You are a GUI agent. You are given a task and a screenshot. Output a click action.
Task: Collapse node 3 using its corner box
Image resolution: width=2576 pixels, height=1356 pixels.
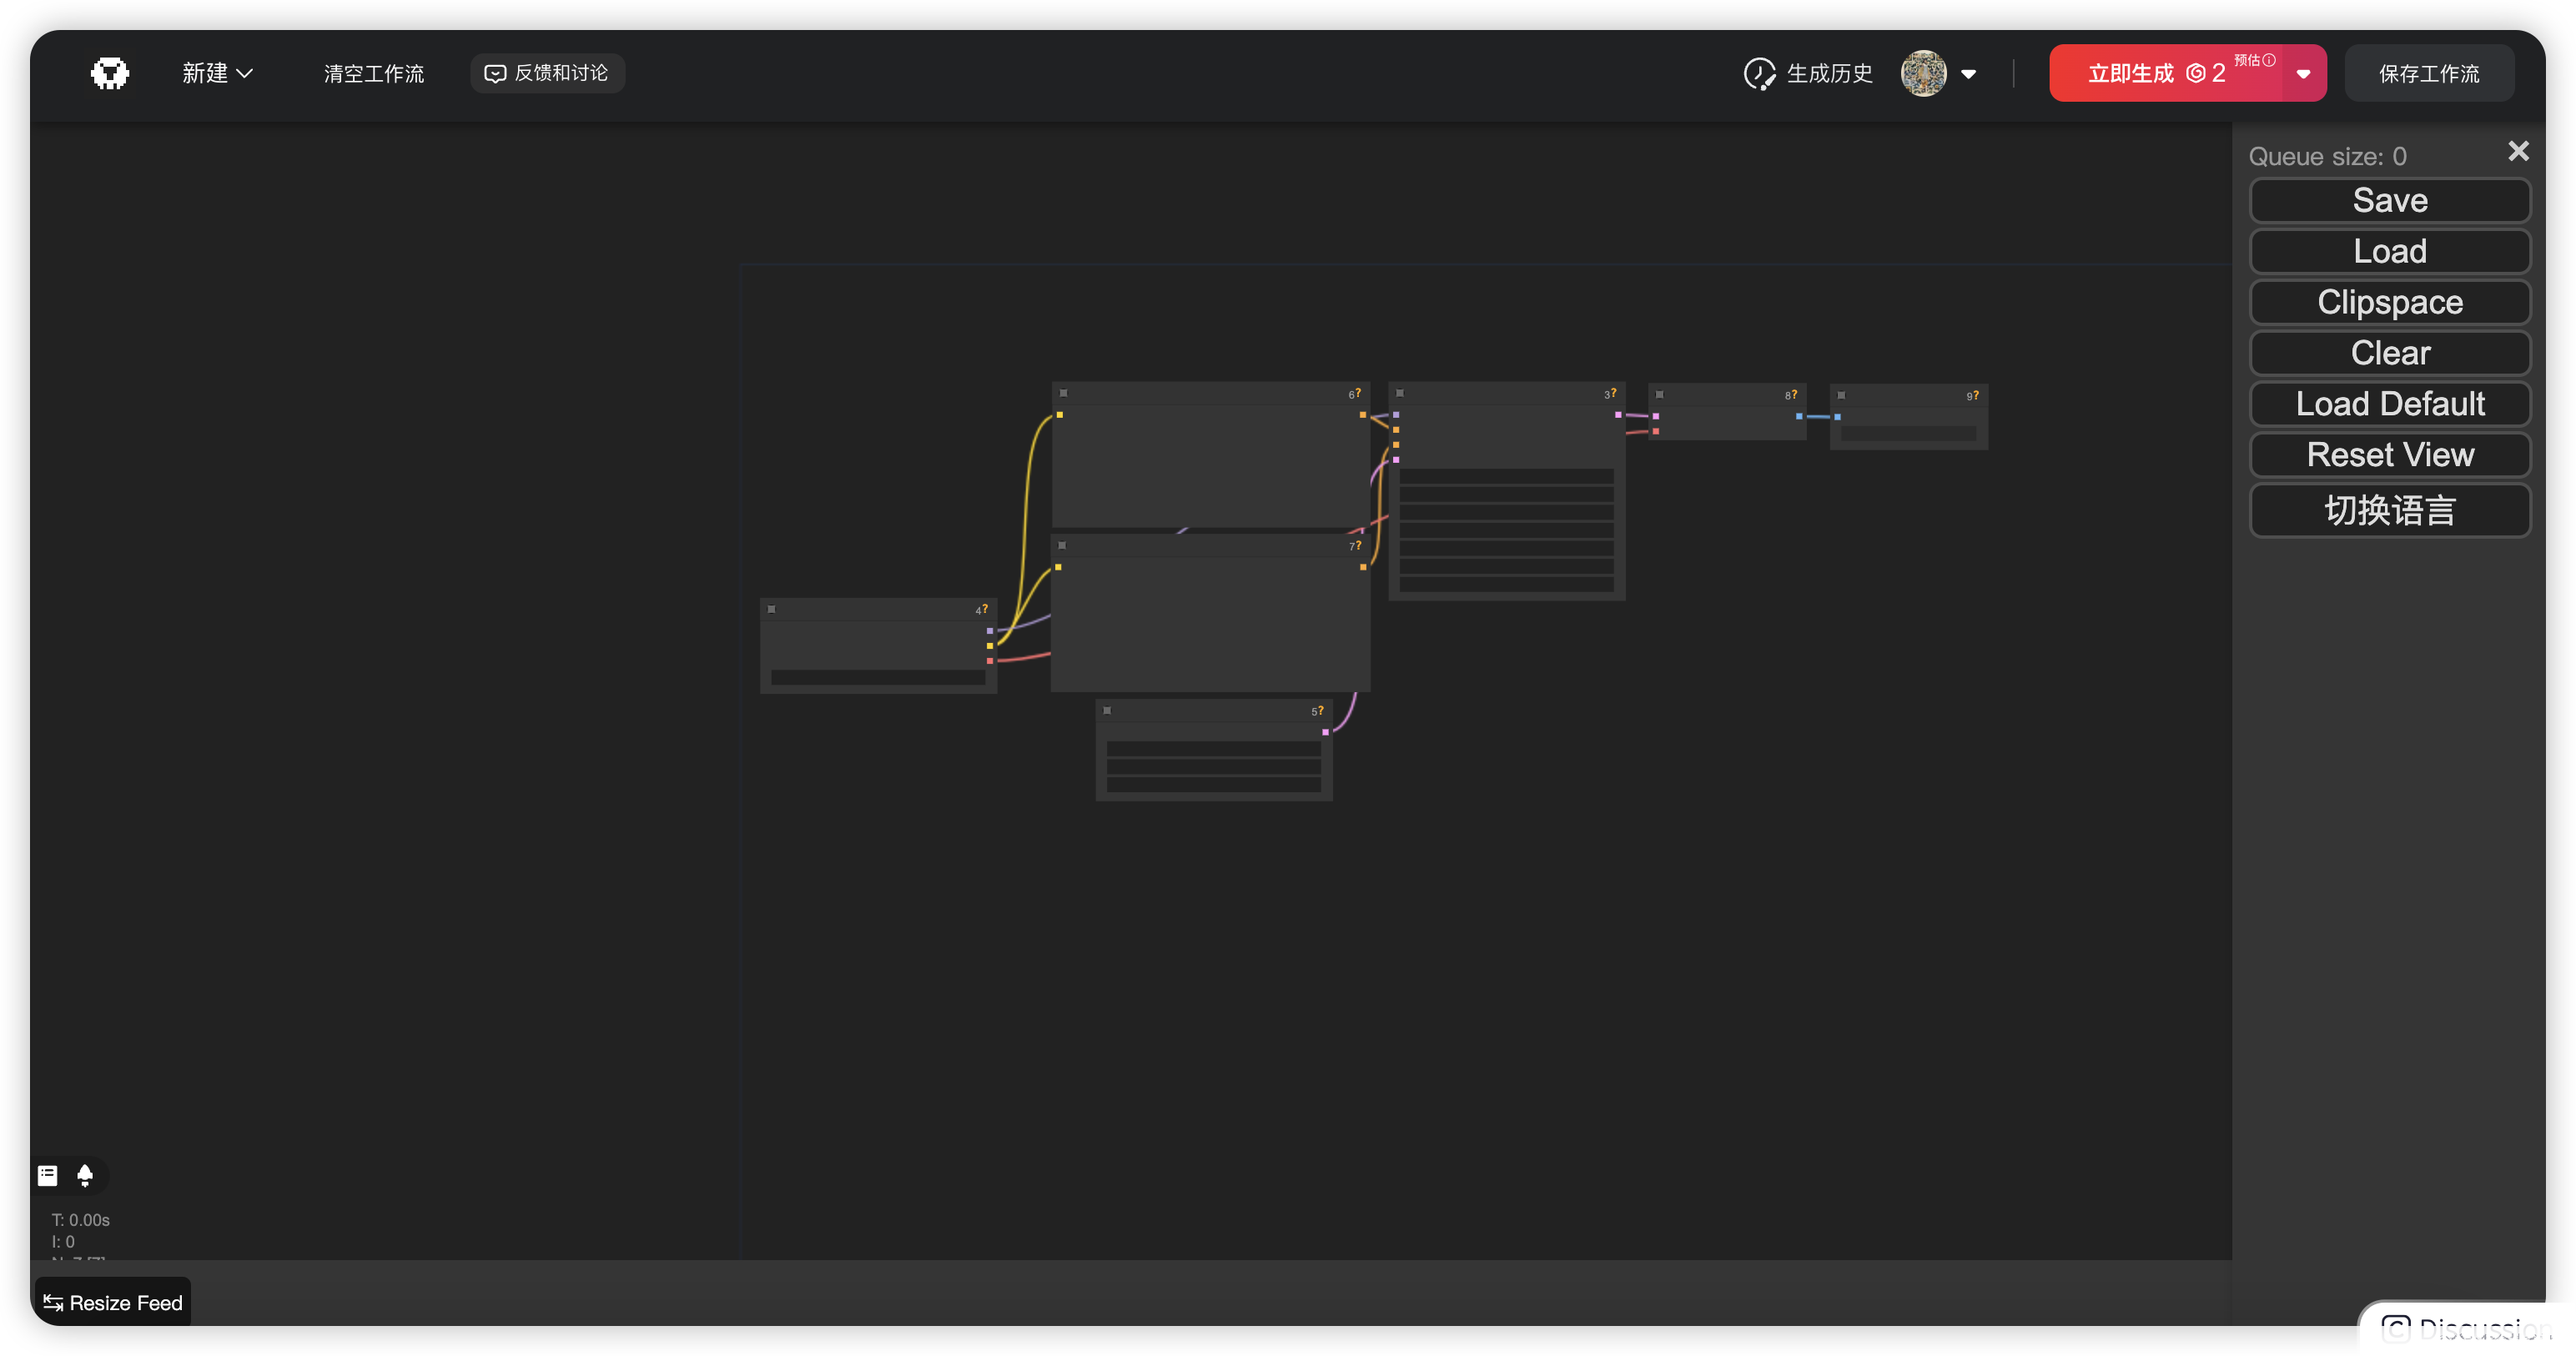[1400, 393]
